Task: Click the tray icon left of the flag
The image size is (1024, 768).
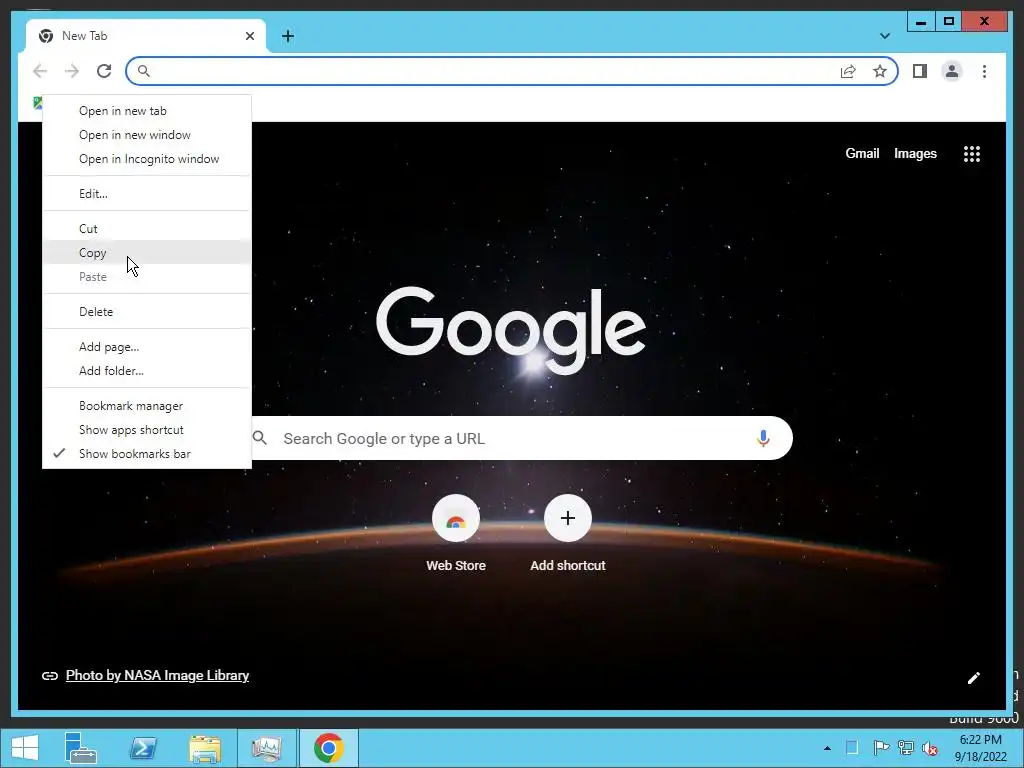Action: pyautogui.click(x=852, y=748)
